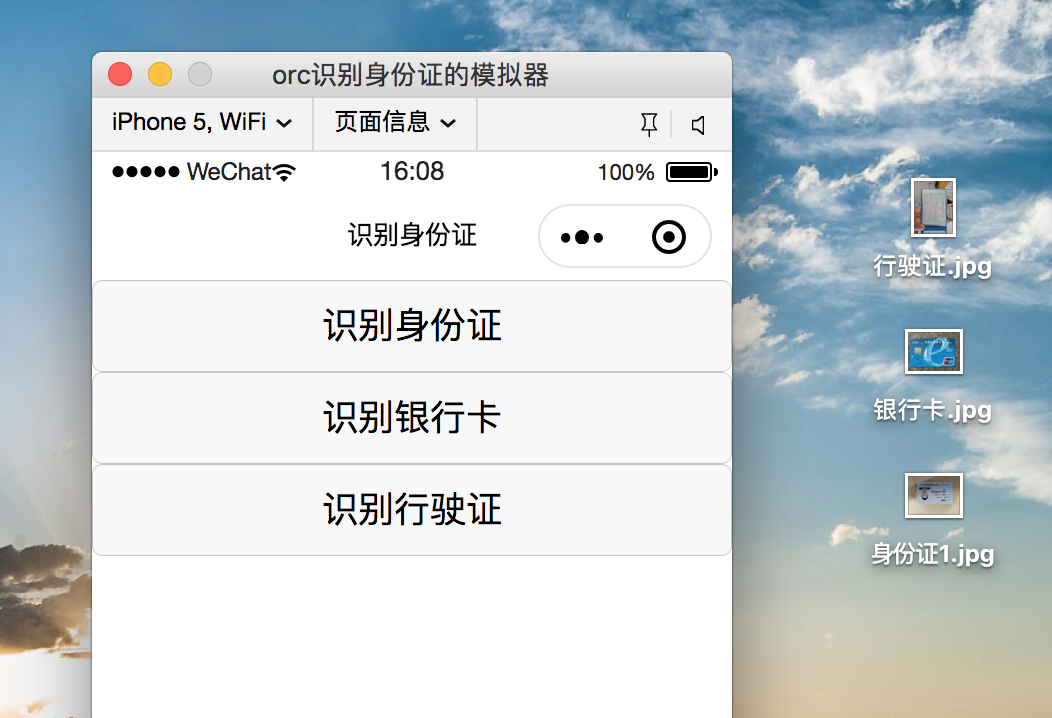Click the 100% battery percentage text

coord(625,173)
